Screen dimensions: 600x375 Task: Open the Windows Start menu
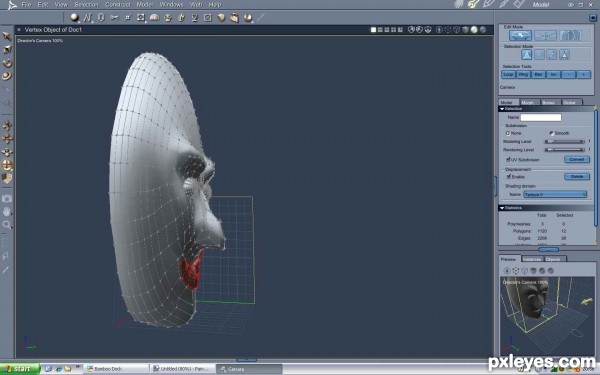click(x=19, y=369)
